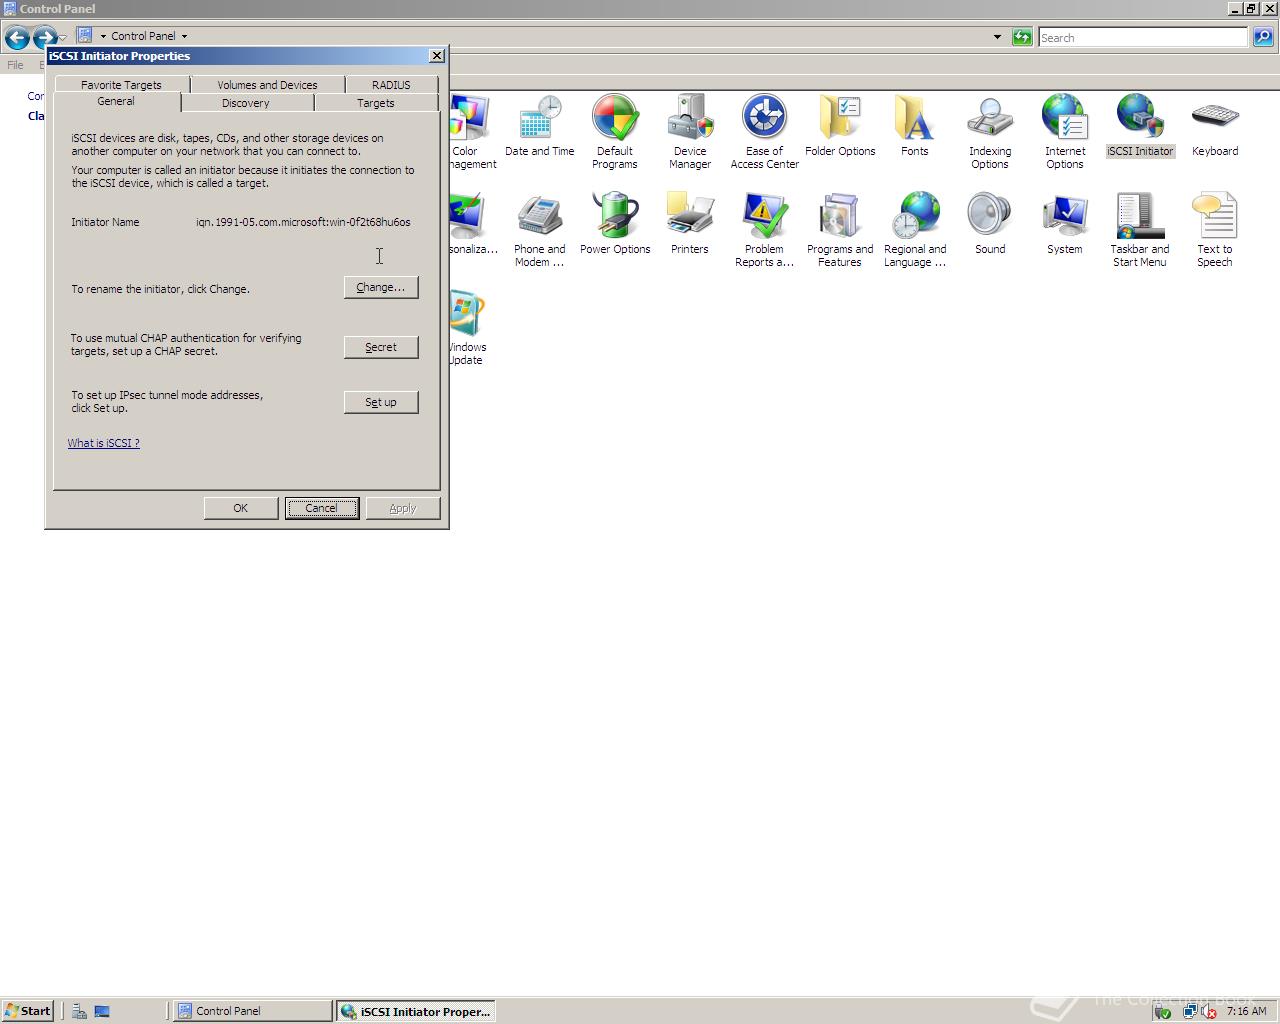
Task: Open the Printers icon
Action: coord(690,225)
